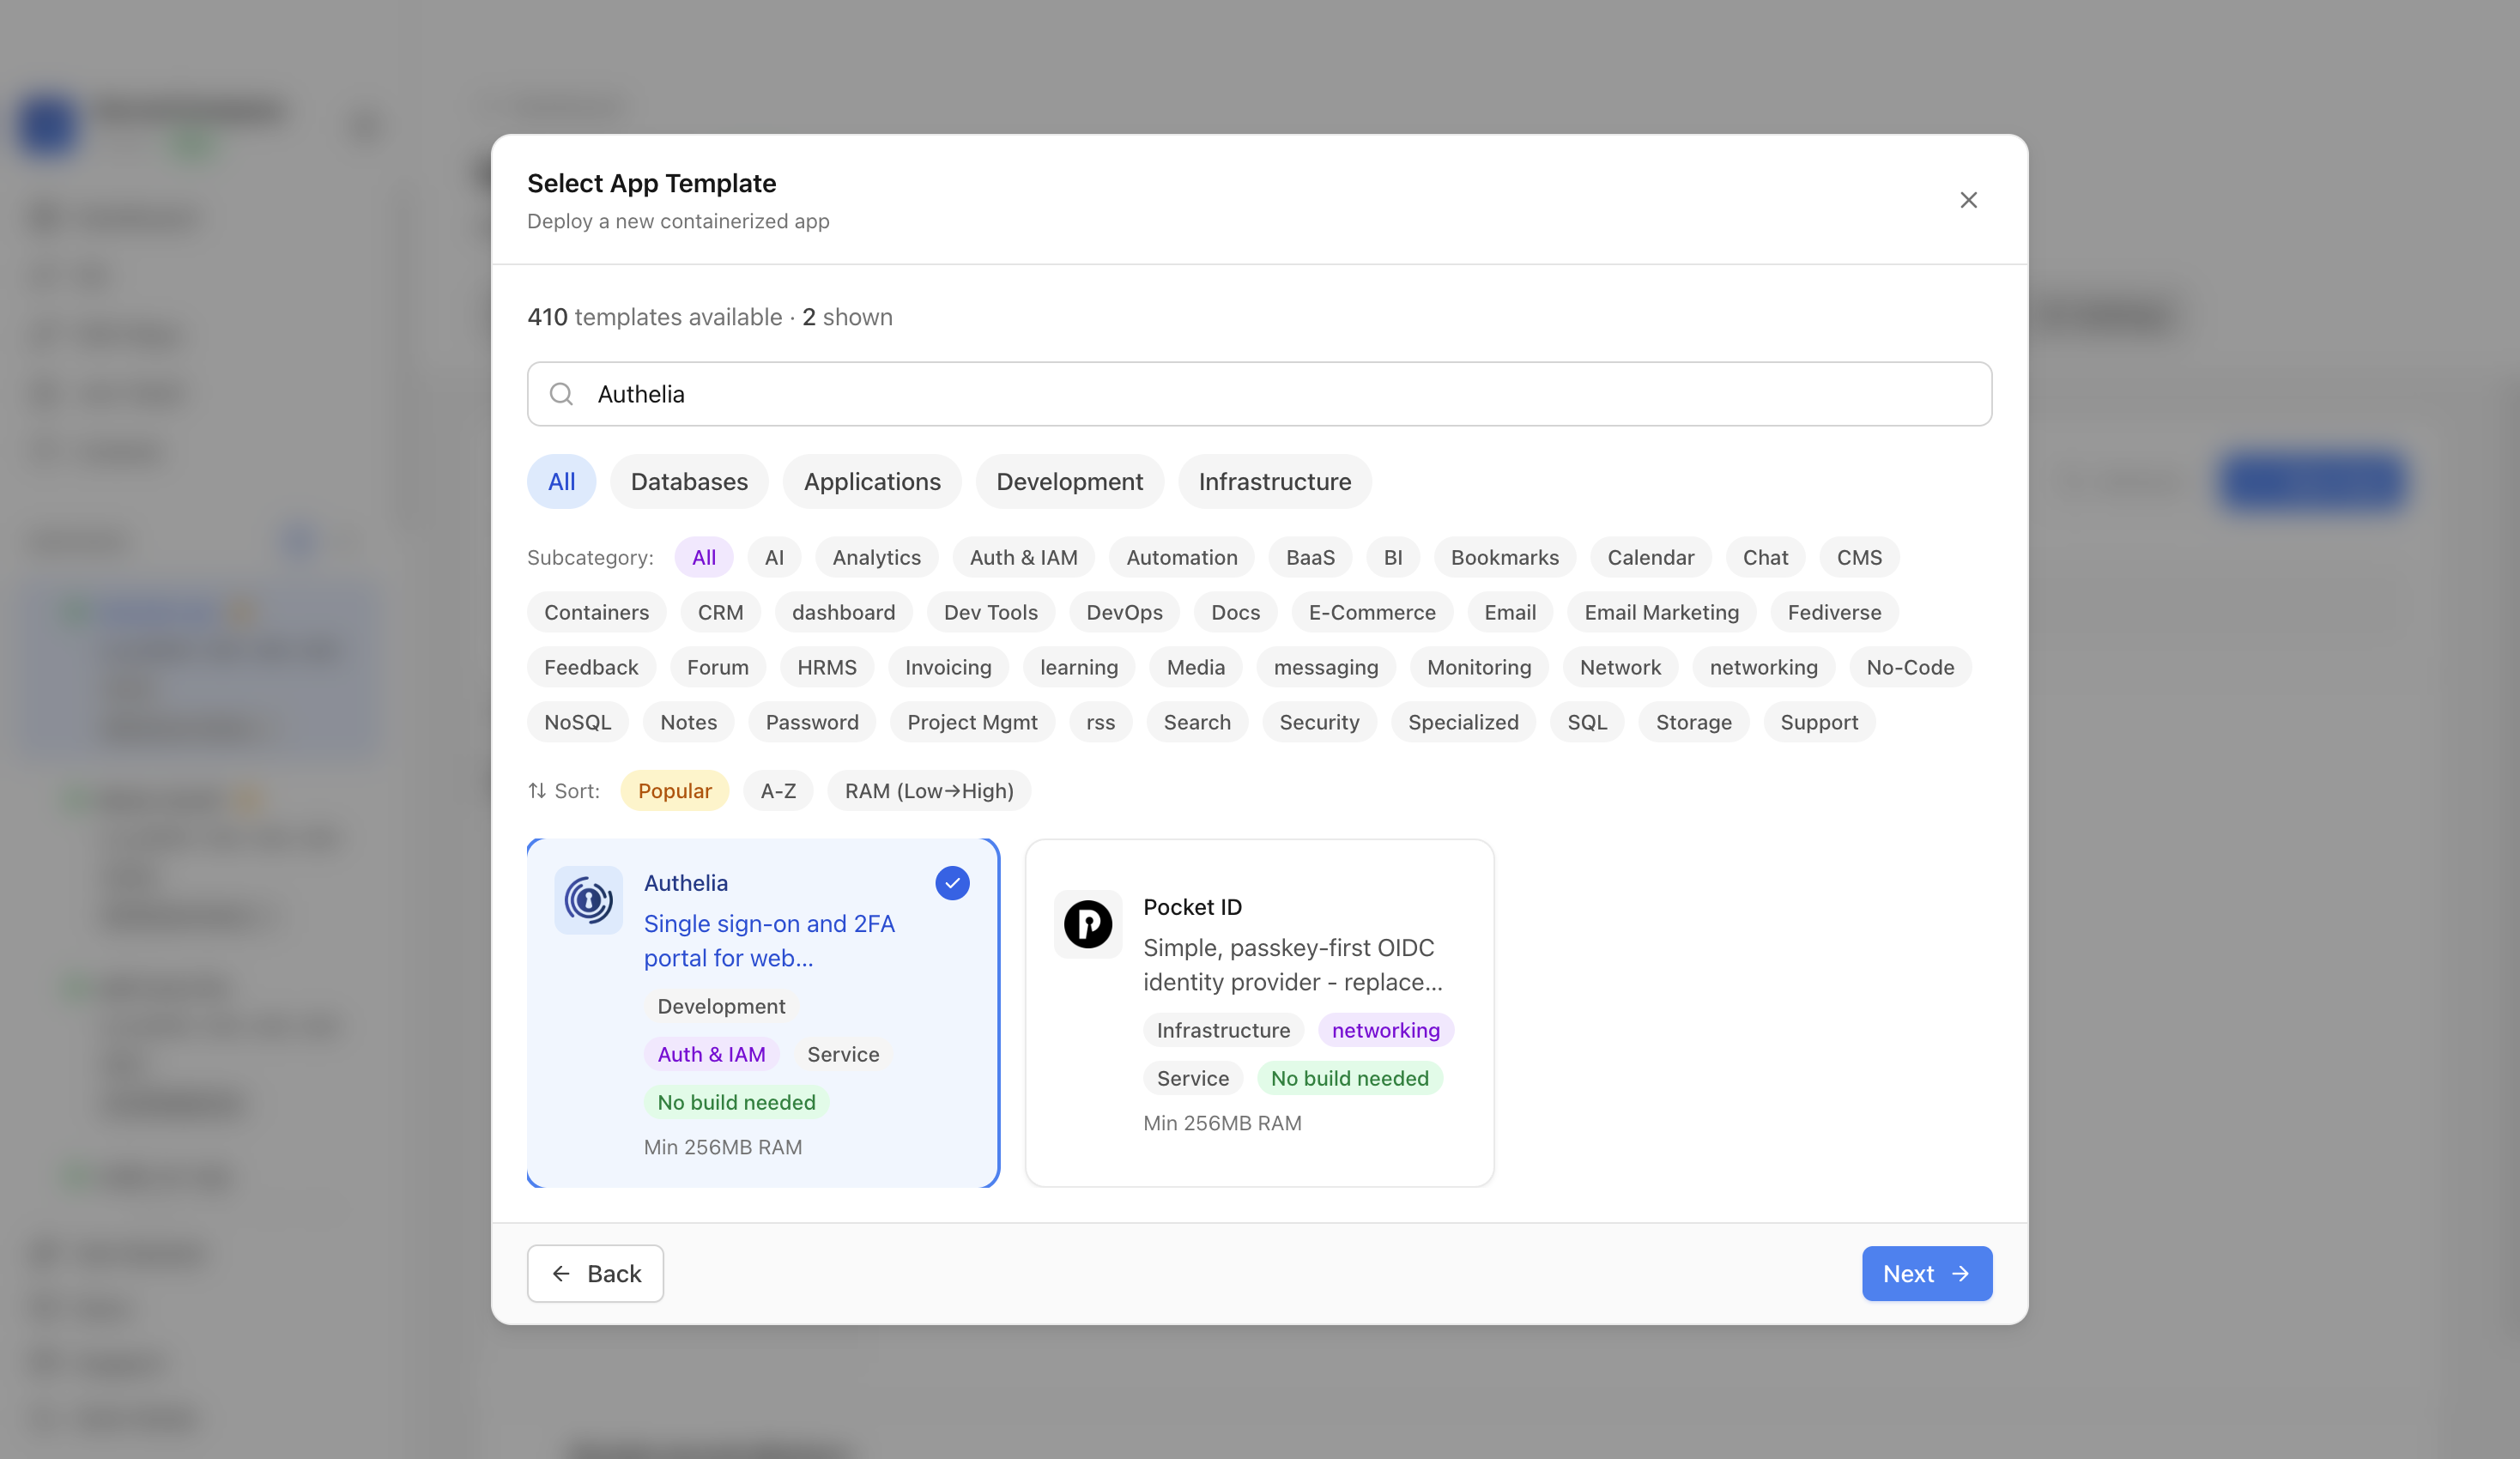Switch to the Infrastructure category
Image resolution: width=2520 pixels, height=1459 pixels.
(1275, 482)
